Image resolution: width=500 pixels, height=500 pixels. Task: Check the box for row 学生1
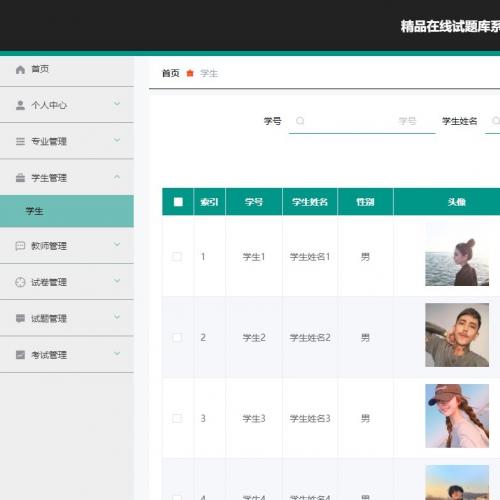coord(177,257)
